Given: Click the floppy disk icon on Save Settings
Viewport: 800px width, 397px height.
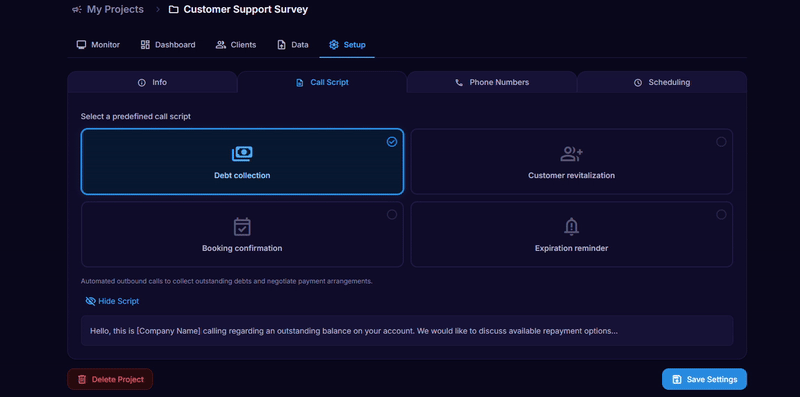Looking at the screenshot, I should (677, 380).
